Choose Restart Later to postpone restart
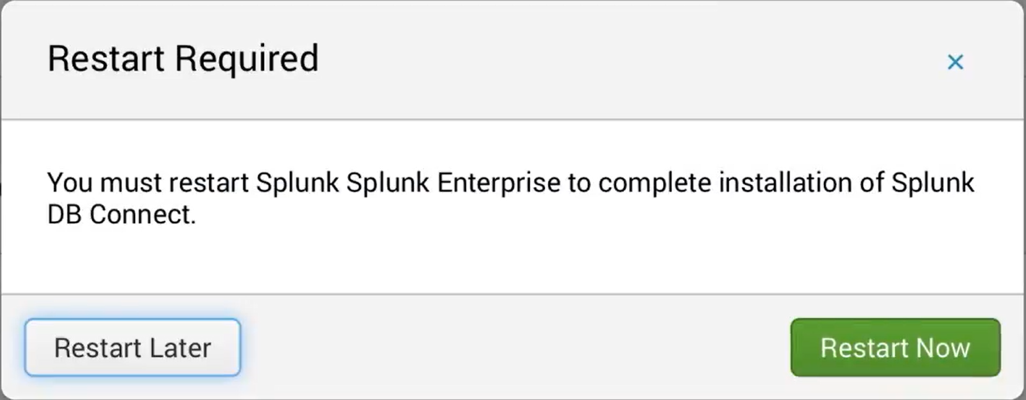Screen dimensions: 1026x400 [x=133, y=348]
